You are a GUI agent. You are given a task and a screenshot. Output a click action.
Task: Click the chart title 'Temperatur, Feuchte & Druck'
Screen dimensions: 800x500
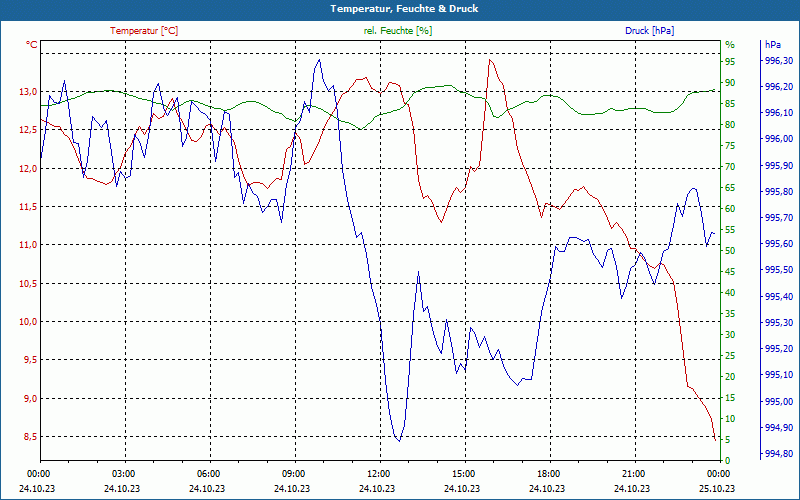404,9
